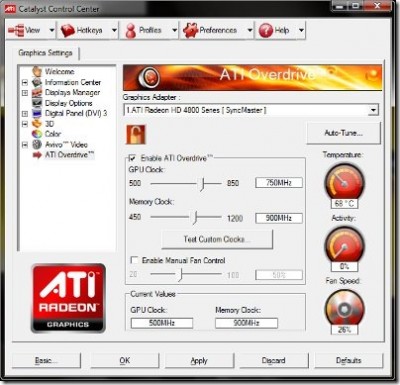Image resolution: width=400 pixels, height=385 pixels.
Task: Uncheck Enable ATI Overdrive checkbox
Action: click(133, 158)
